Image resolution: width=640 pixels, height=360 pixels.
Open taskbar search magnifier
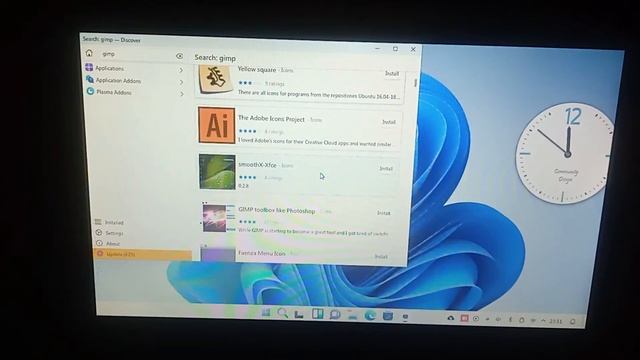tap(282, 313)
